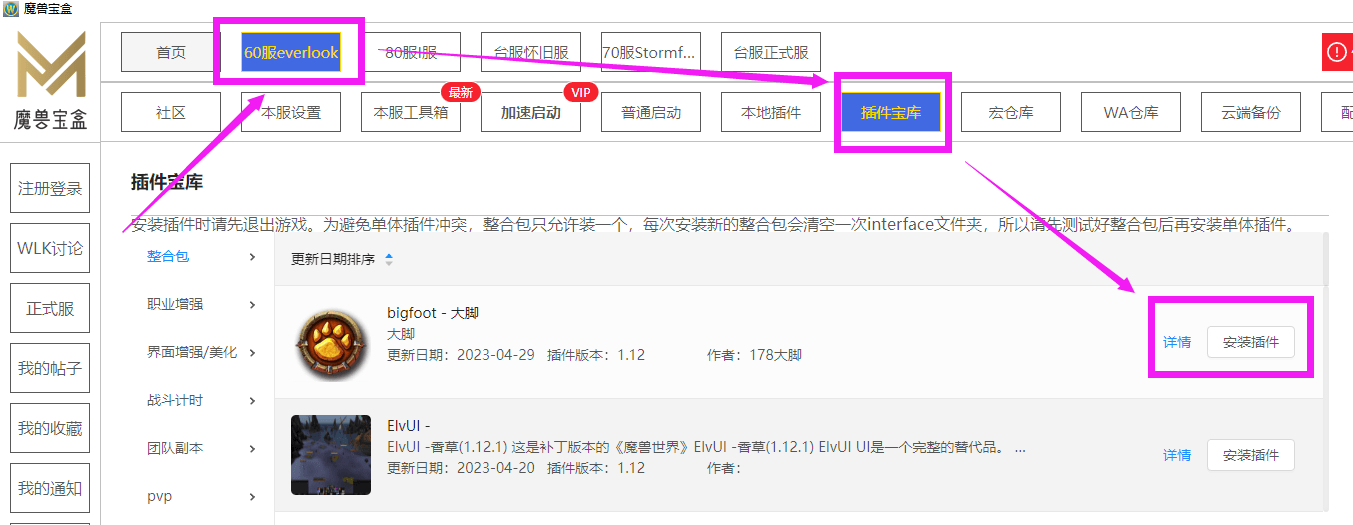Expand the 战斗计时 category
The width and height of the screenshot is (1353, 525).
pyautogui.click(x=201, y=400)
